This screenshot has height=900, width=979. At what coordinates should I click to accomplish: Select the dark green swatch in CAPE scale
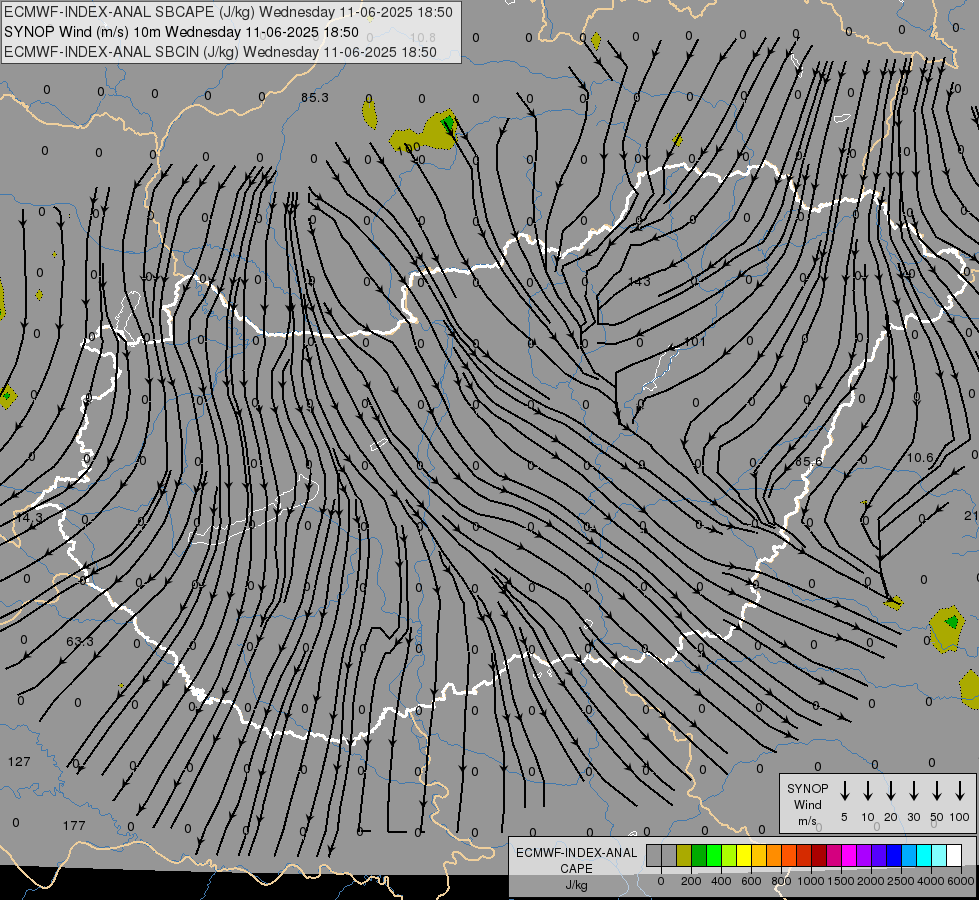pos(699,856)
